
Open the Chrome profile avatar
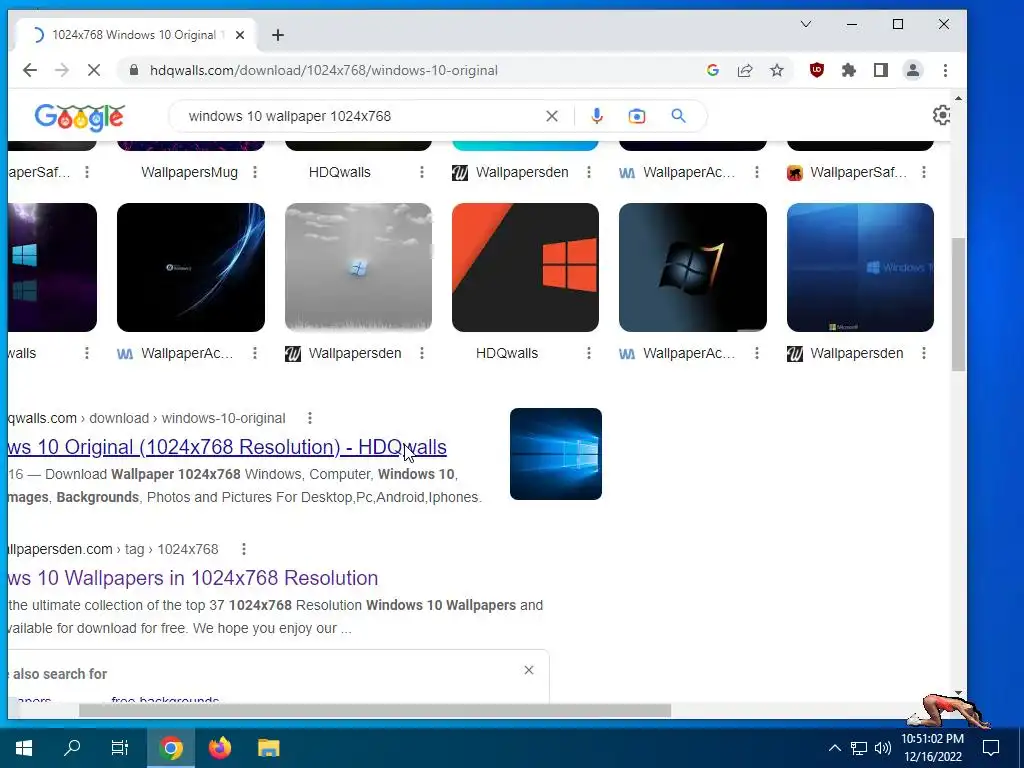pos(912,70)
